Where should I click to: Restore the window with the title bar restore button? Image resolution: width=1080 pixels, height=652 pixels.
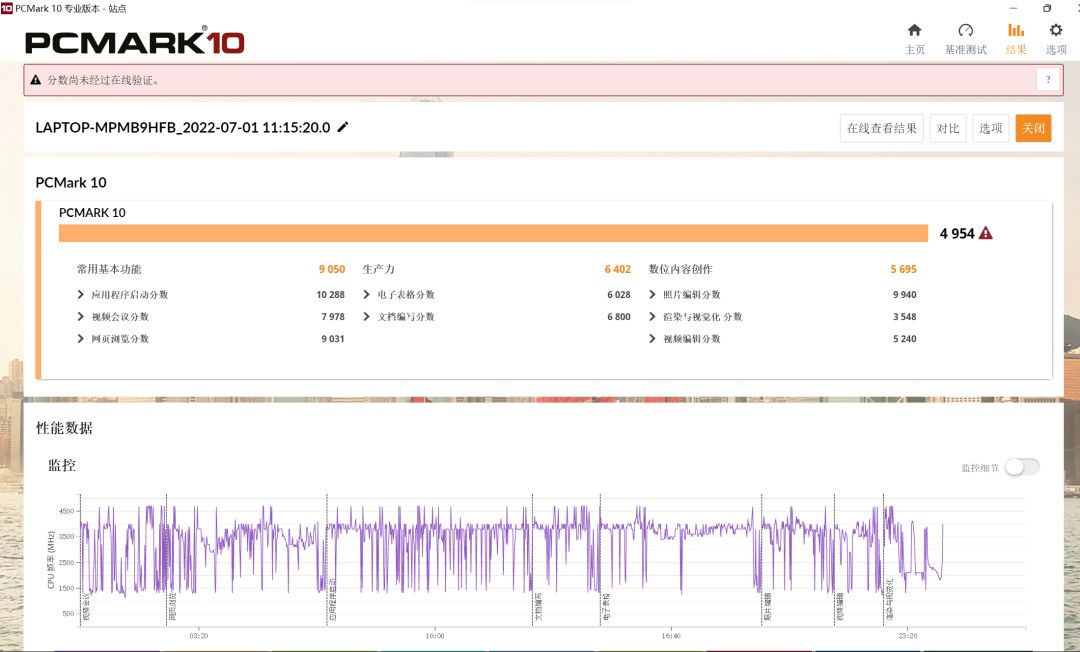point(1047,8)
